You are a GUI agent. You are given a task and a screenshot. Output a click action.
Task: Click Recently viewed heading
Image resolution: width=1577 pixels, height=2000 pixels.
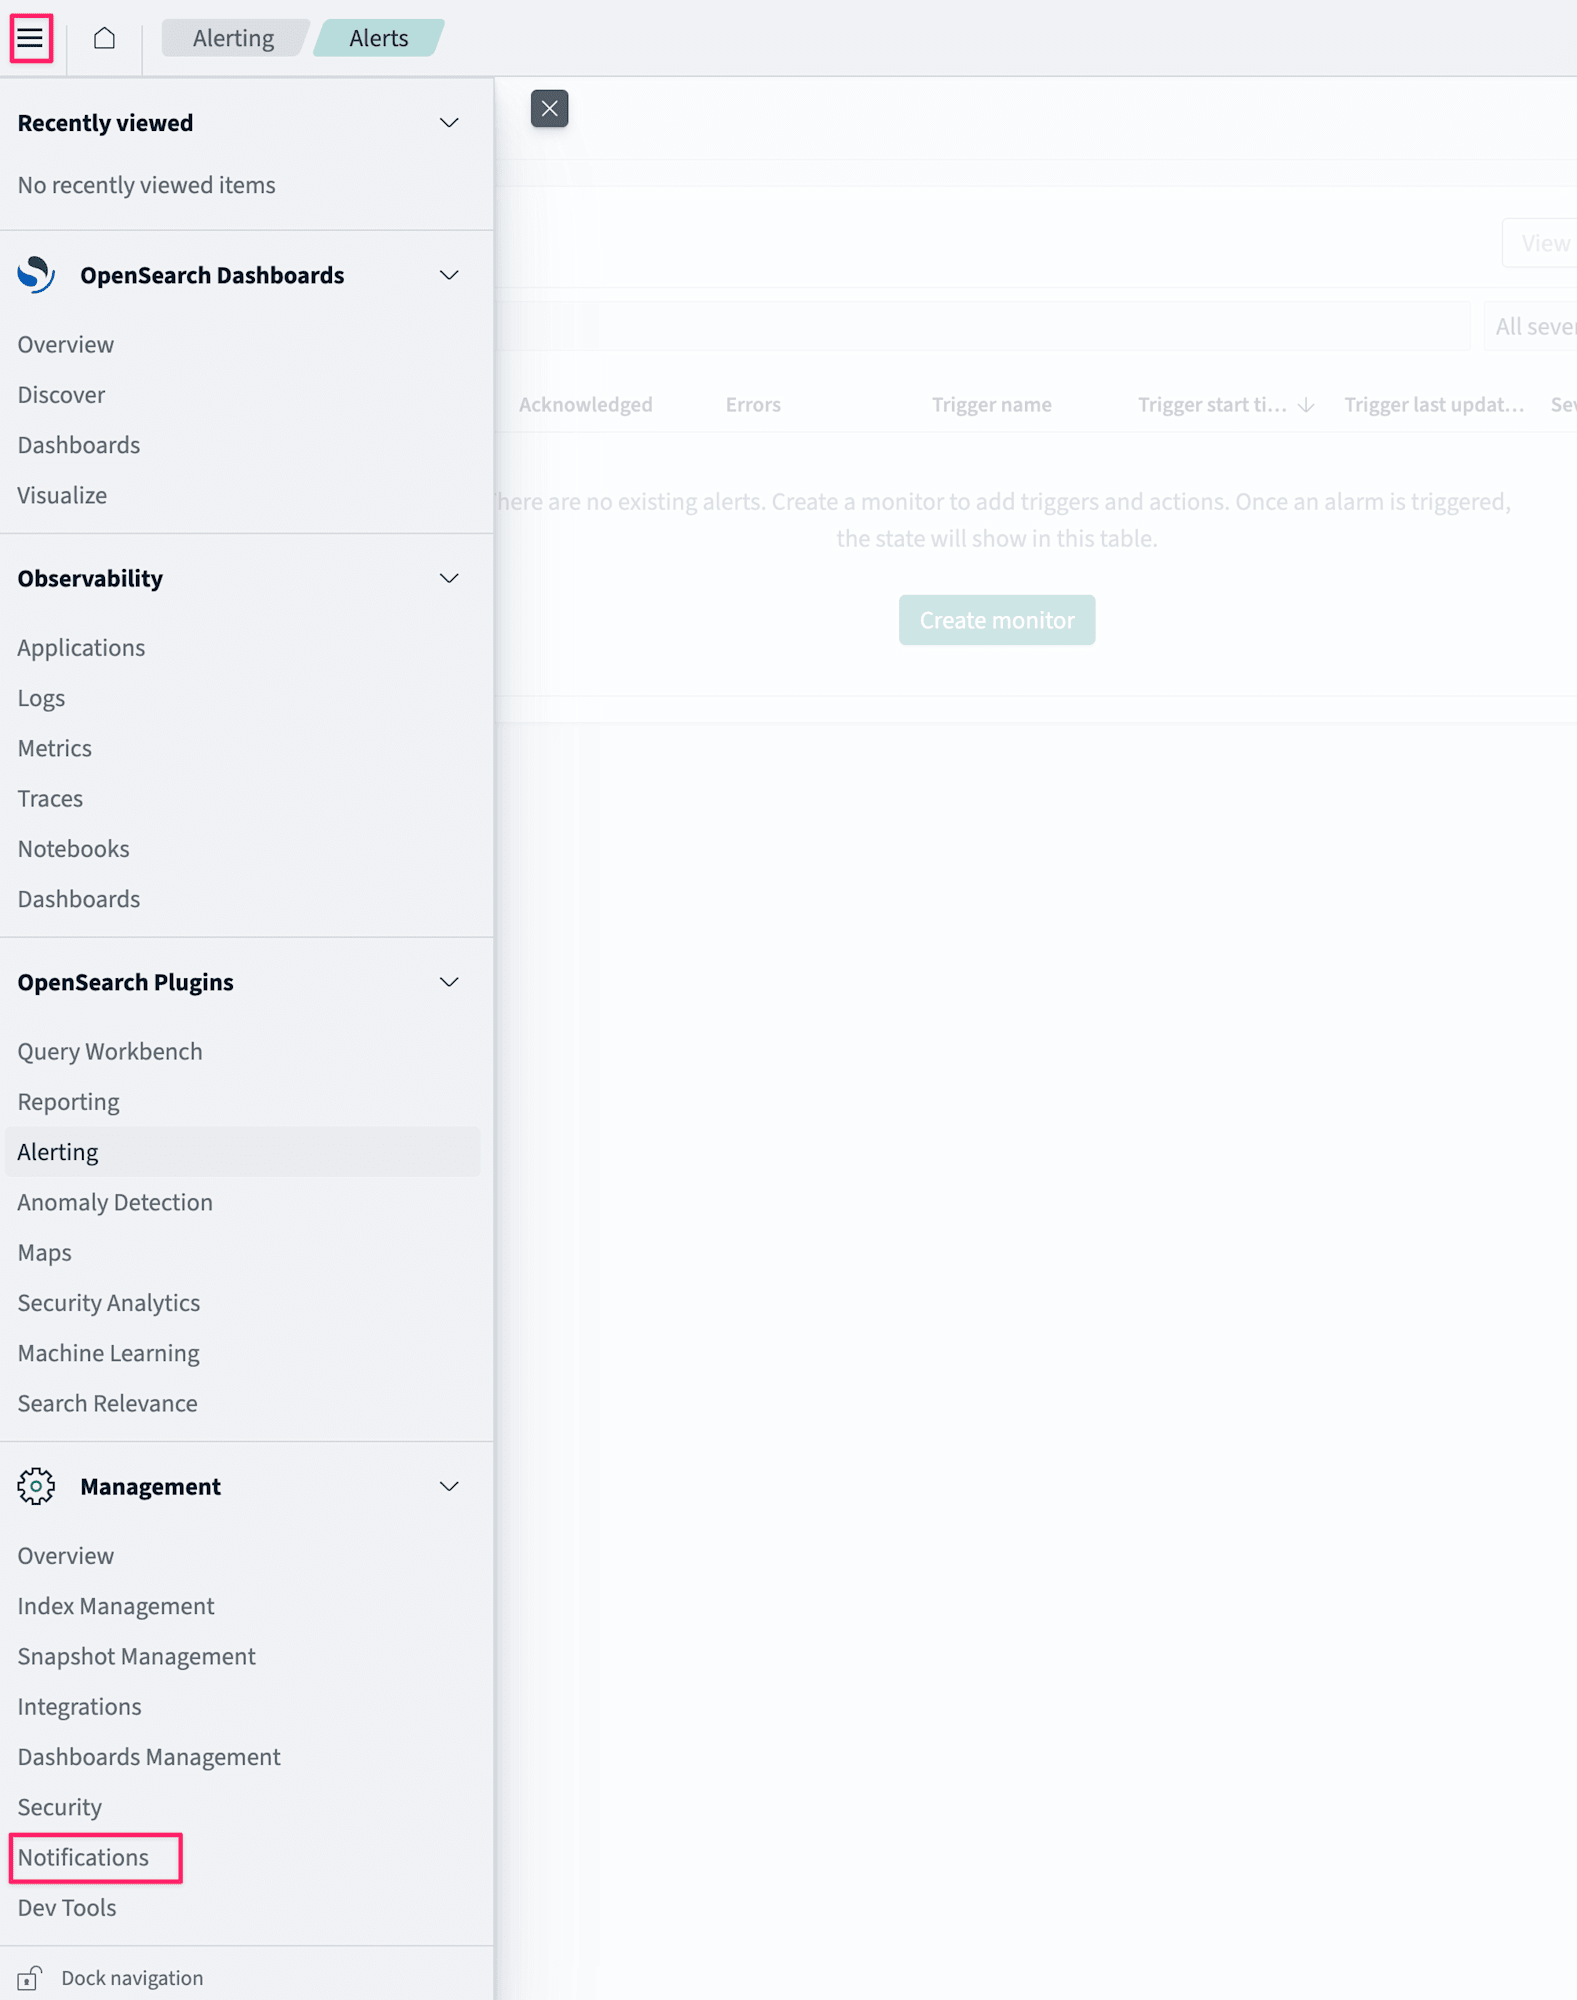click(105, 123)
